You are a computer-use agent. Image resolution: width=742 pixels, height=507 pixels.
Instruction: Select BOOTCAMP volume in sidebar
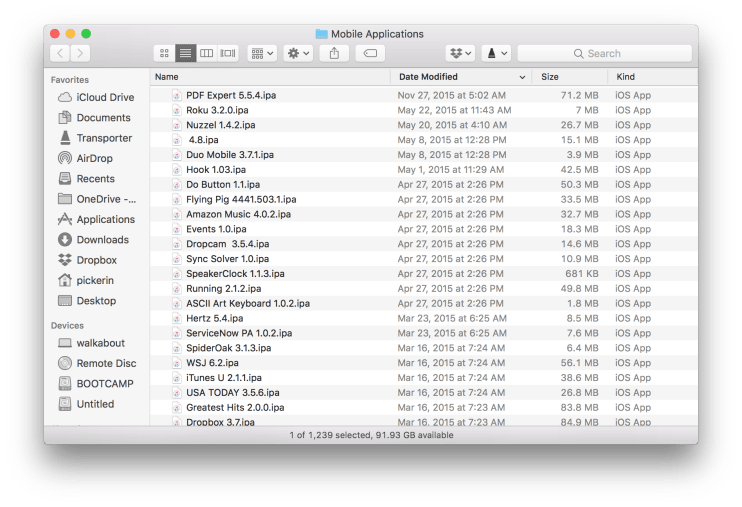(x=96, y=383)
